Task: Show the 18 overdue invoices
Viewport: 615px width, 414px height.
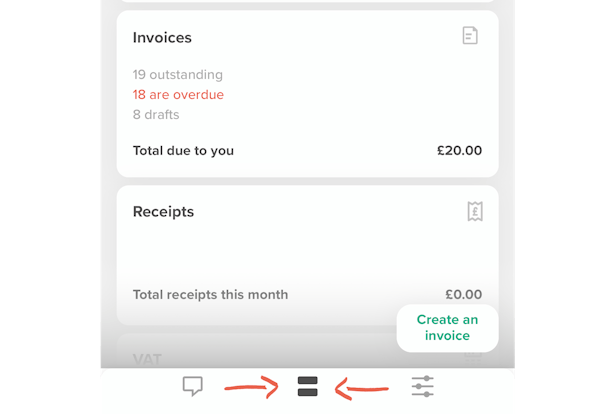Action: tap(178, 94)
